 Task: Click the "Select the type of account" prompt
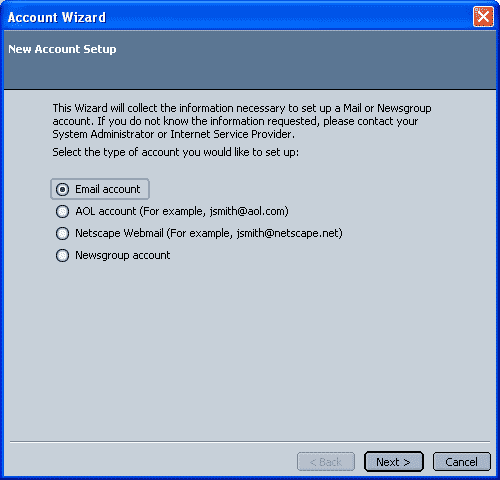click(x=176, y=152)
